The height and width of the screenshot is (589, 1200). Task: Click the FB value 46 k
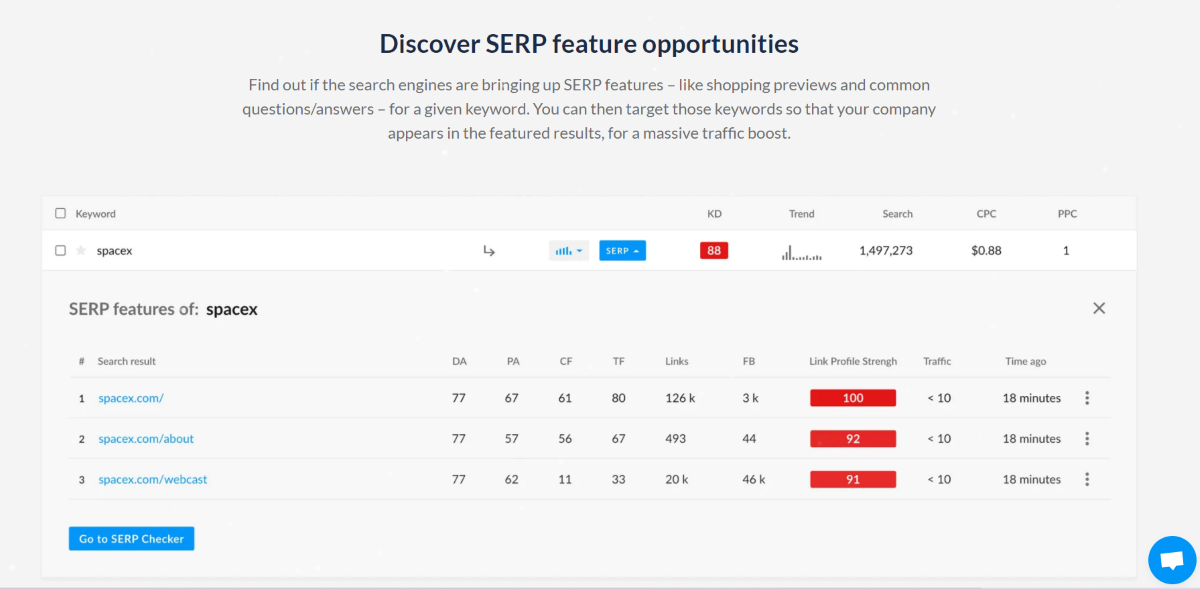[754, 479]
